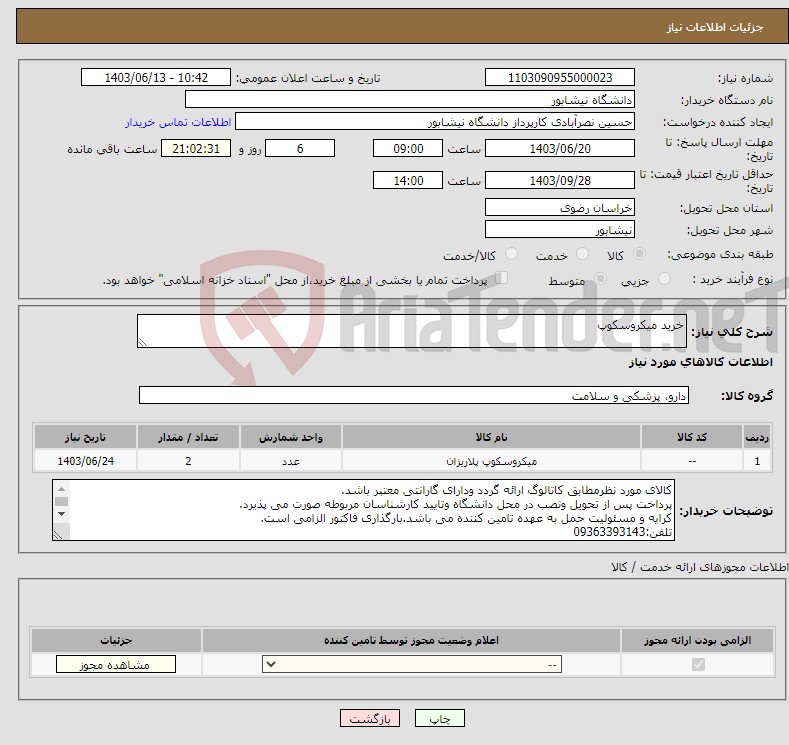The image size is (789, 745).
Task: Click the تاریخ نیاز column header
Action: [x=85, y=437]
